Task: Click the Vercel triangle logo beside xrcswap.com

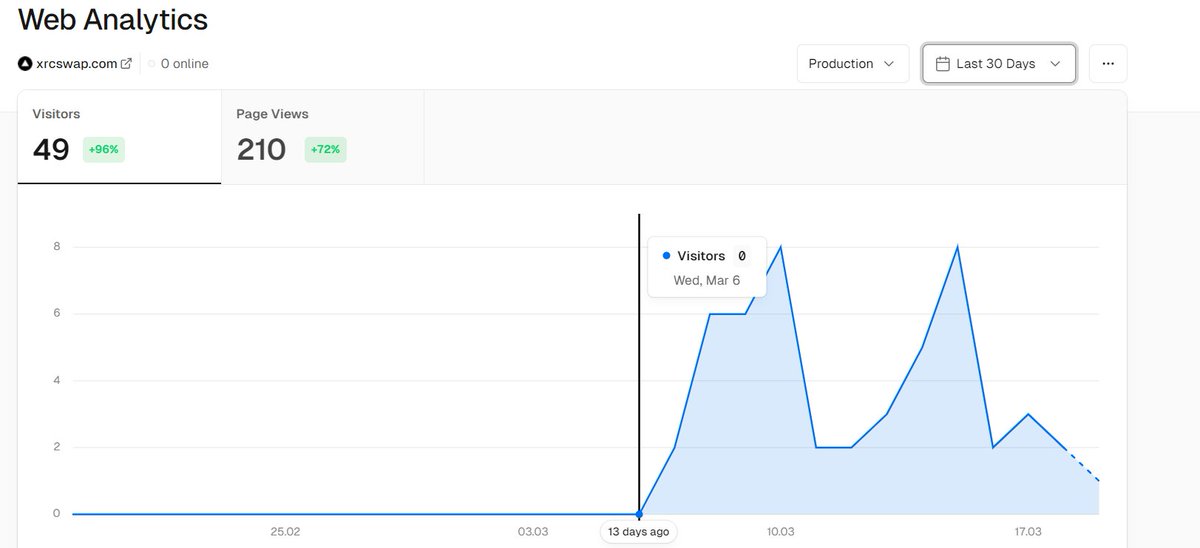Action: [25, 64]
